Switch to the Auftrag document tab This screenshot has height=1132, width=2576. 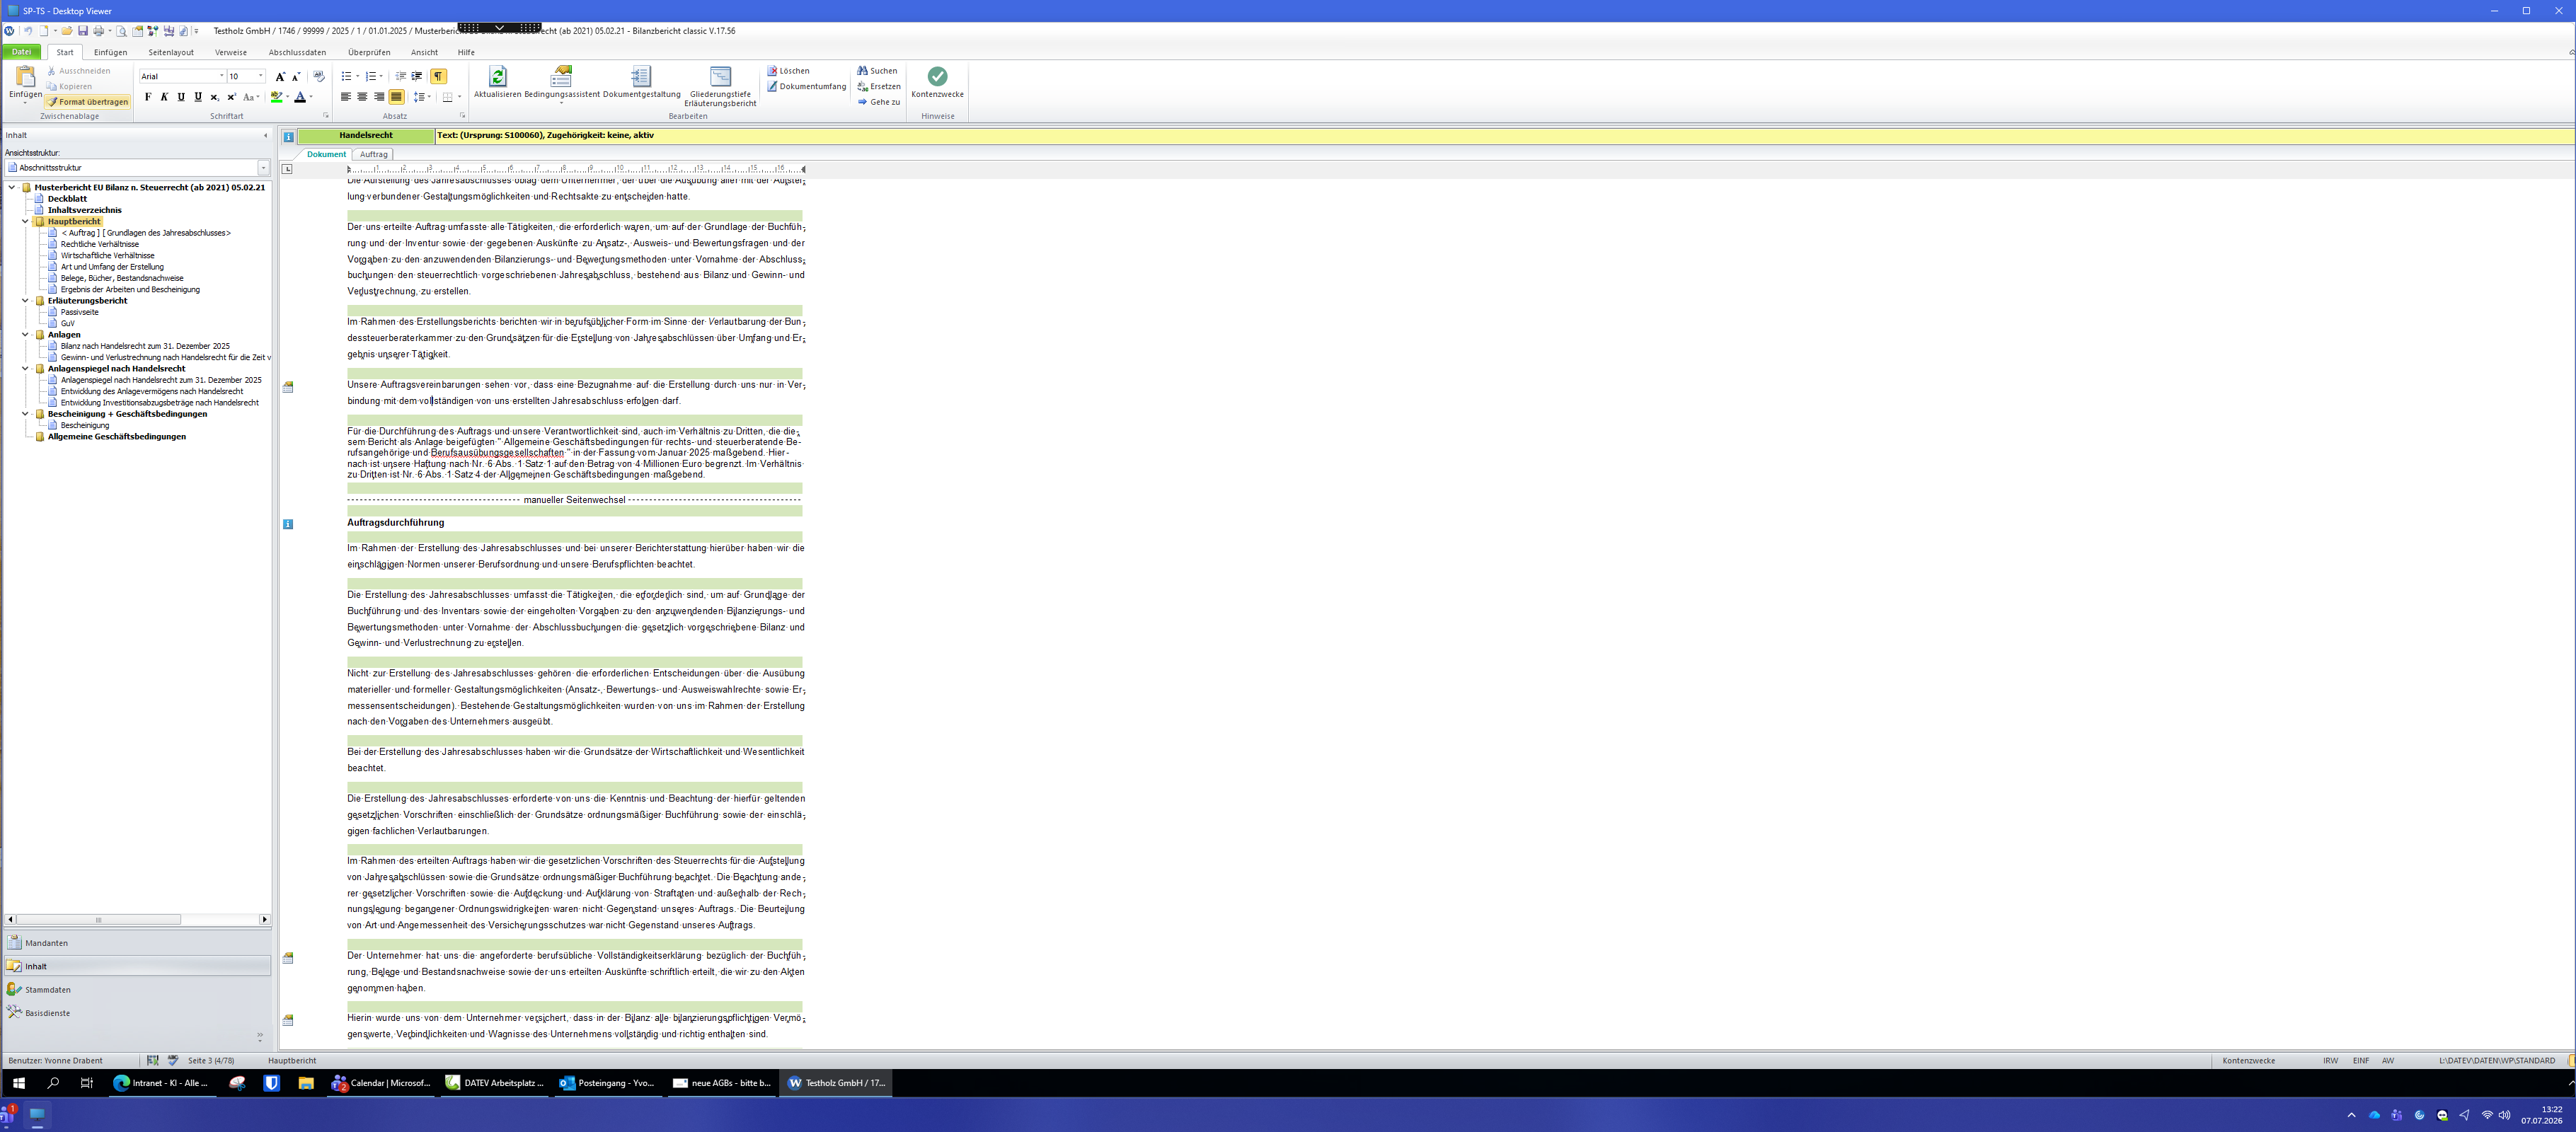[x=373, y=154]
